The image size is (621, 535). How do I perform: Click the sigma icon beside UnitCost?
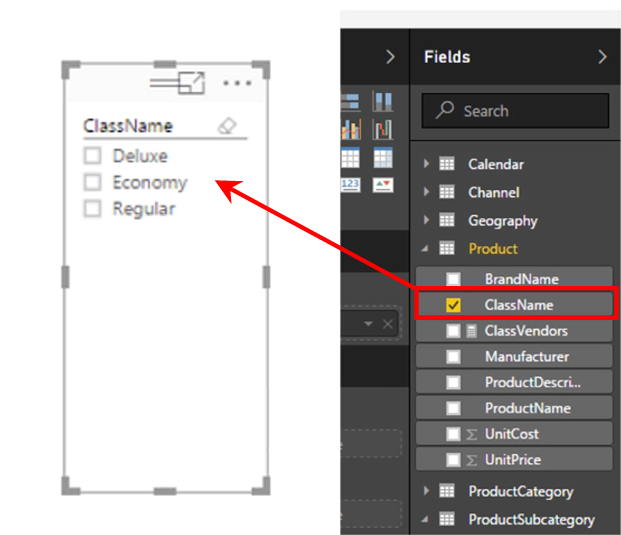coord(471,435)
